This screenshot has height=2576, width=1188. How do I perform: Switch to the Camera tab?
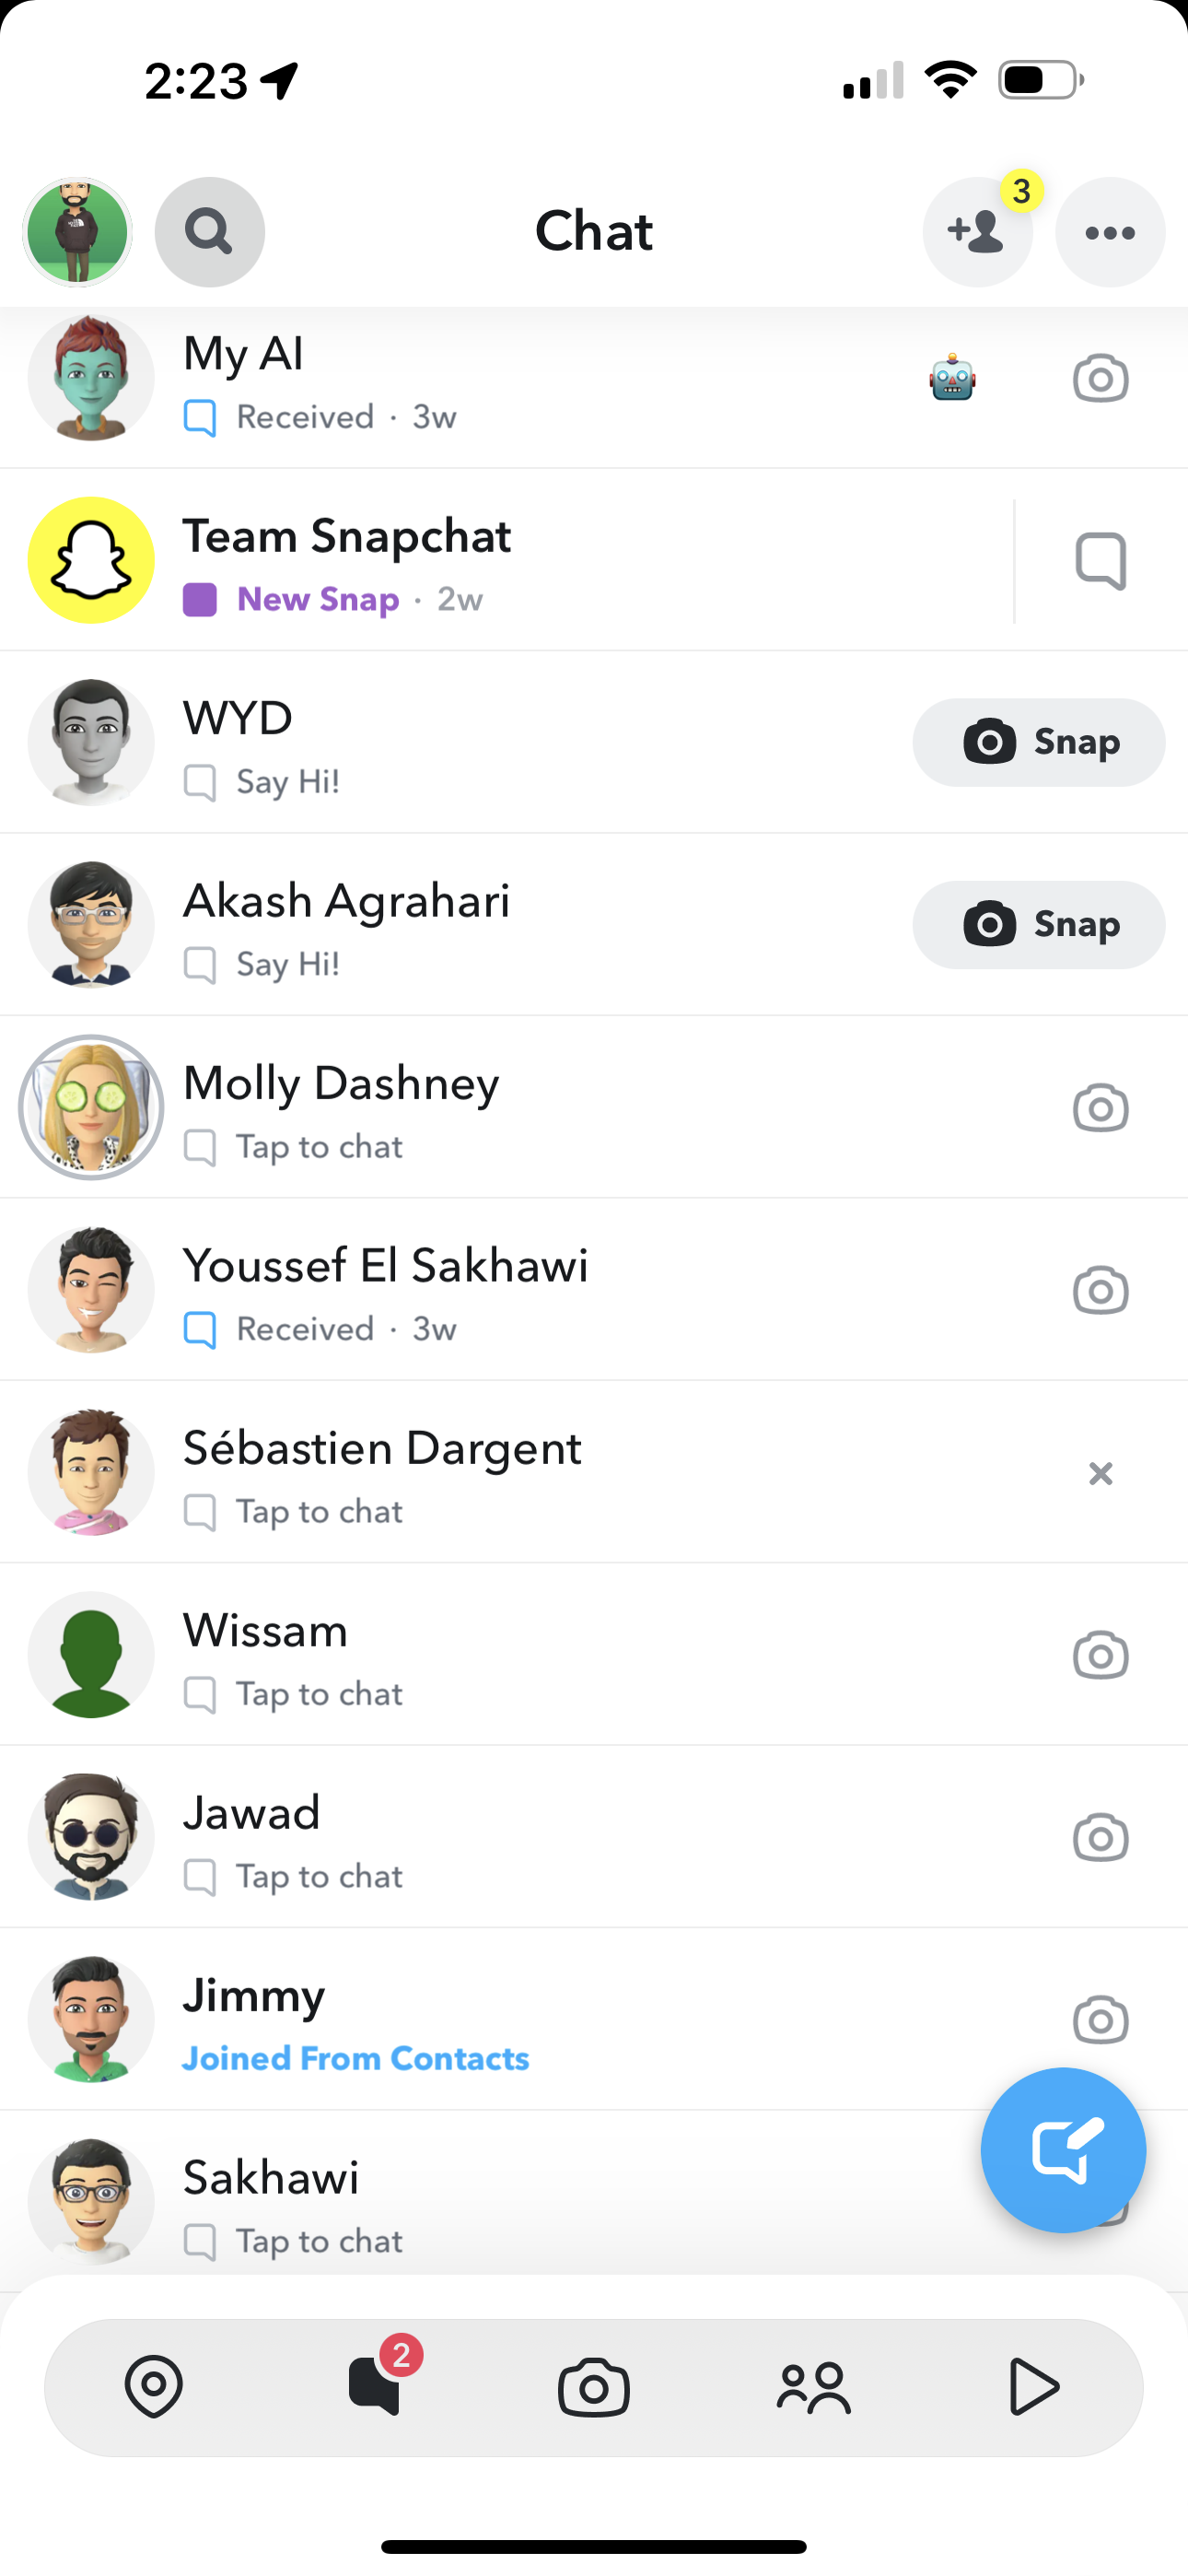[x=593, y=2387]
